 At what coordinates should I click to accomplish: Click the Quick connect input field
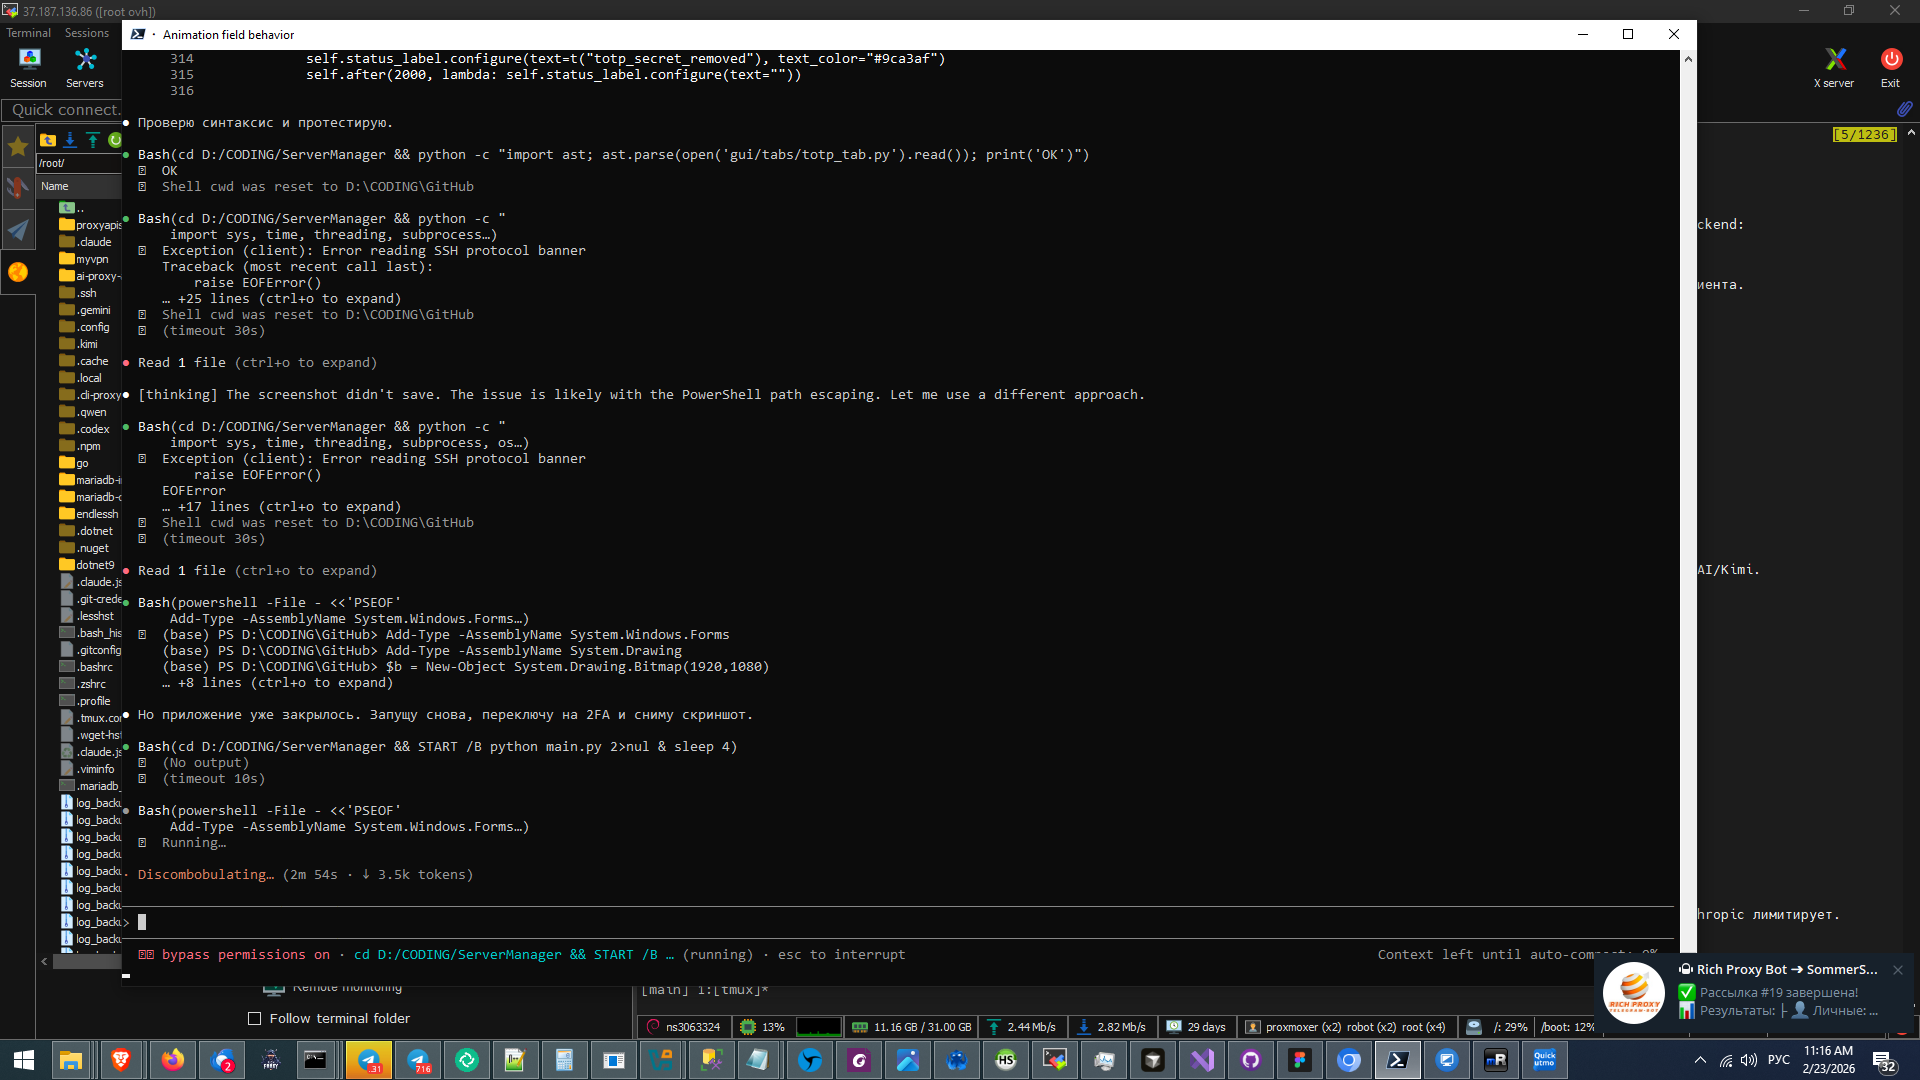65,110
